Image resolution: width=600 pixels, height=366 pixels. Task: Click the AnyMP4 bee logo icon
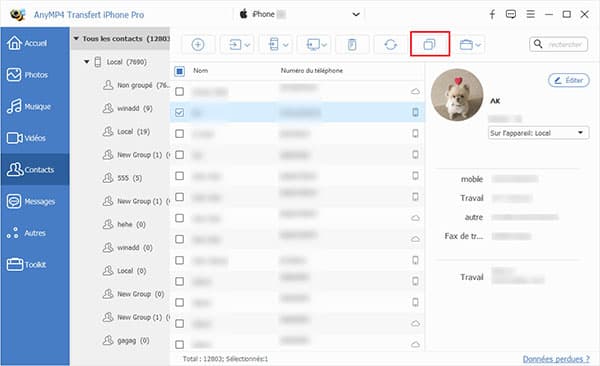tap(18, 15)
